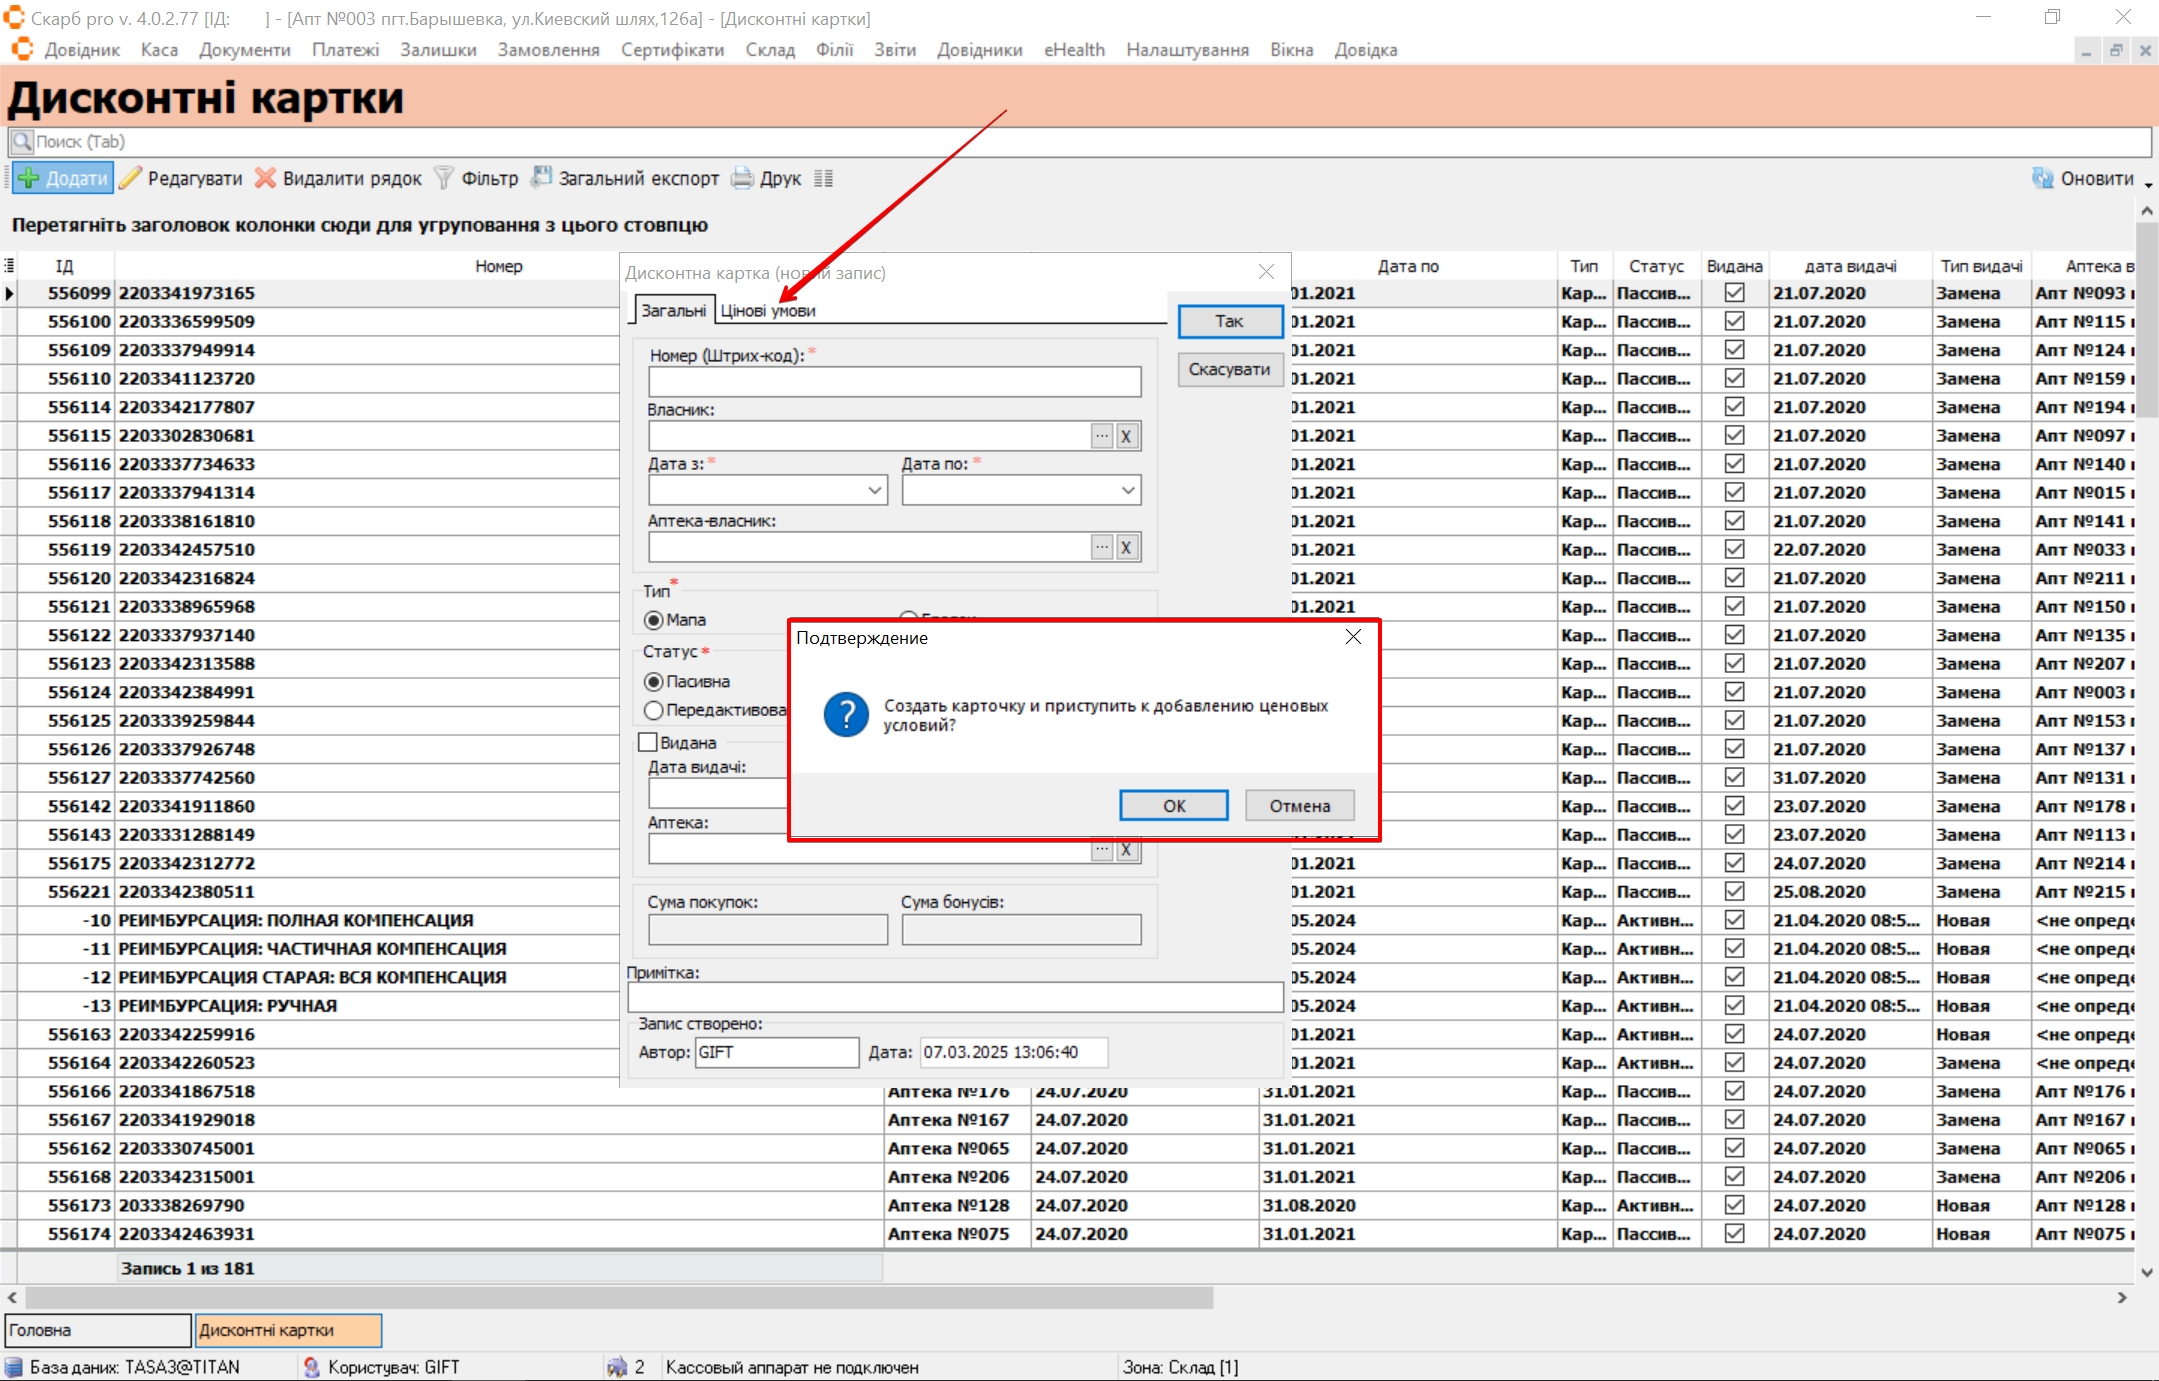The width and height of the screenshot is (2159, 1381).
Task: Open the Звіти menu
Action: point(894,50)
